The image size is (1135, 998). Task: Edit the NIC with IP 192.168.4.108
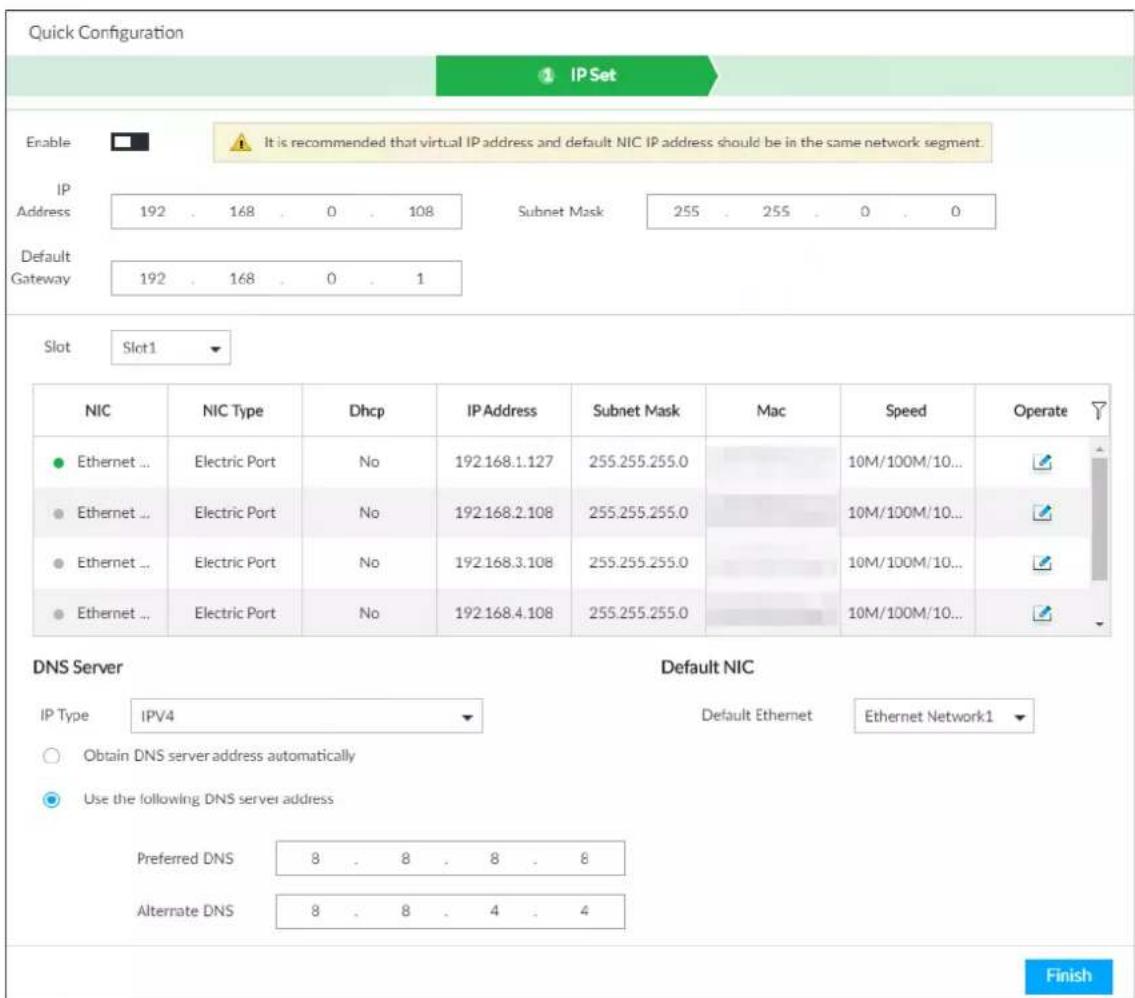point(1042,613)
